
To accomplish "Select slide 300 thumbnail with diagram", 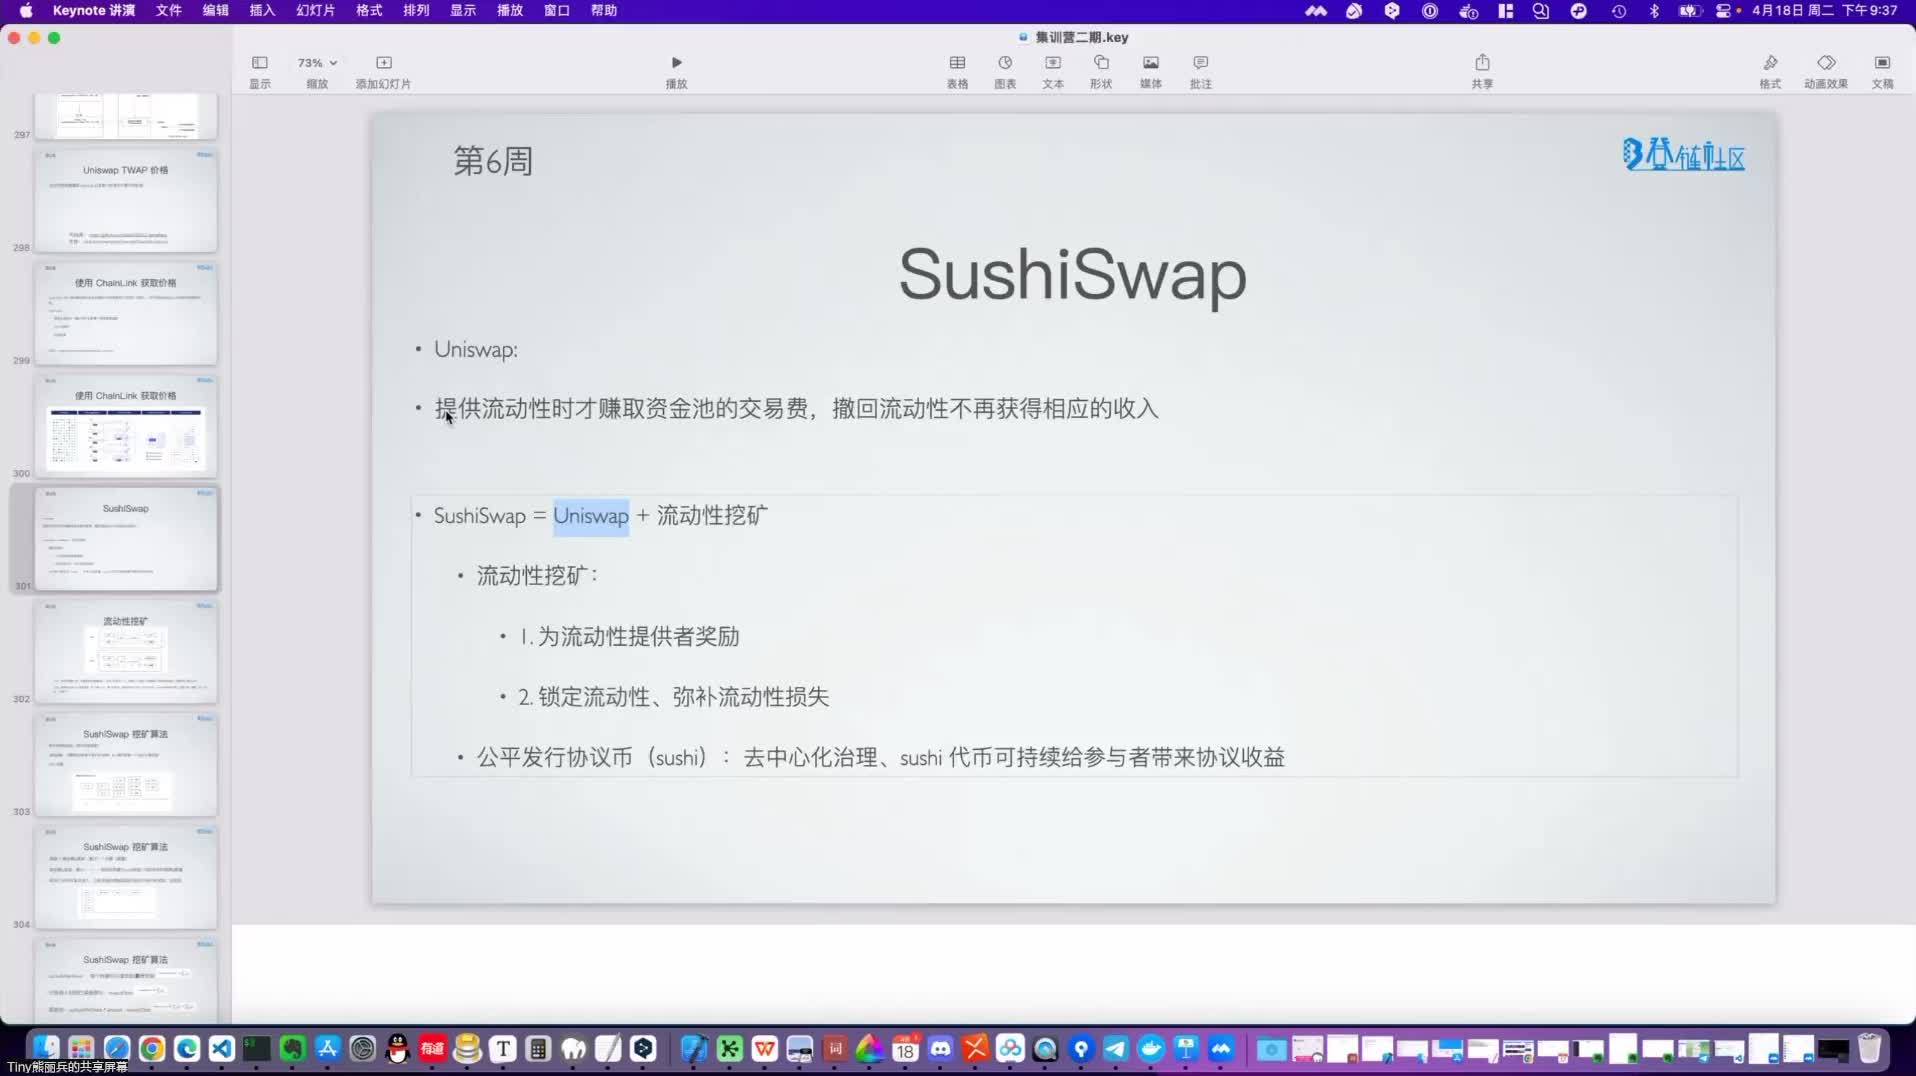I will click(x=126, y=426).
